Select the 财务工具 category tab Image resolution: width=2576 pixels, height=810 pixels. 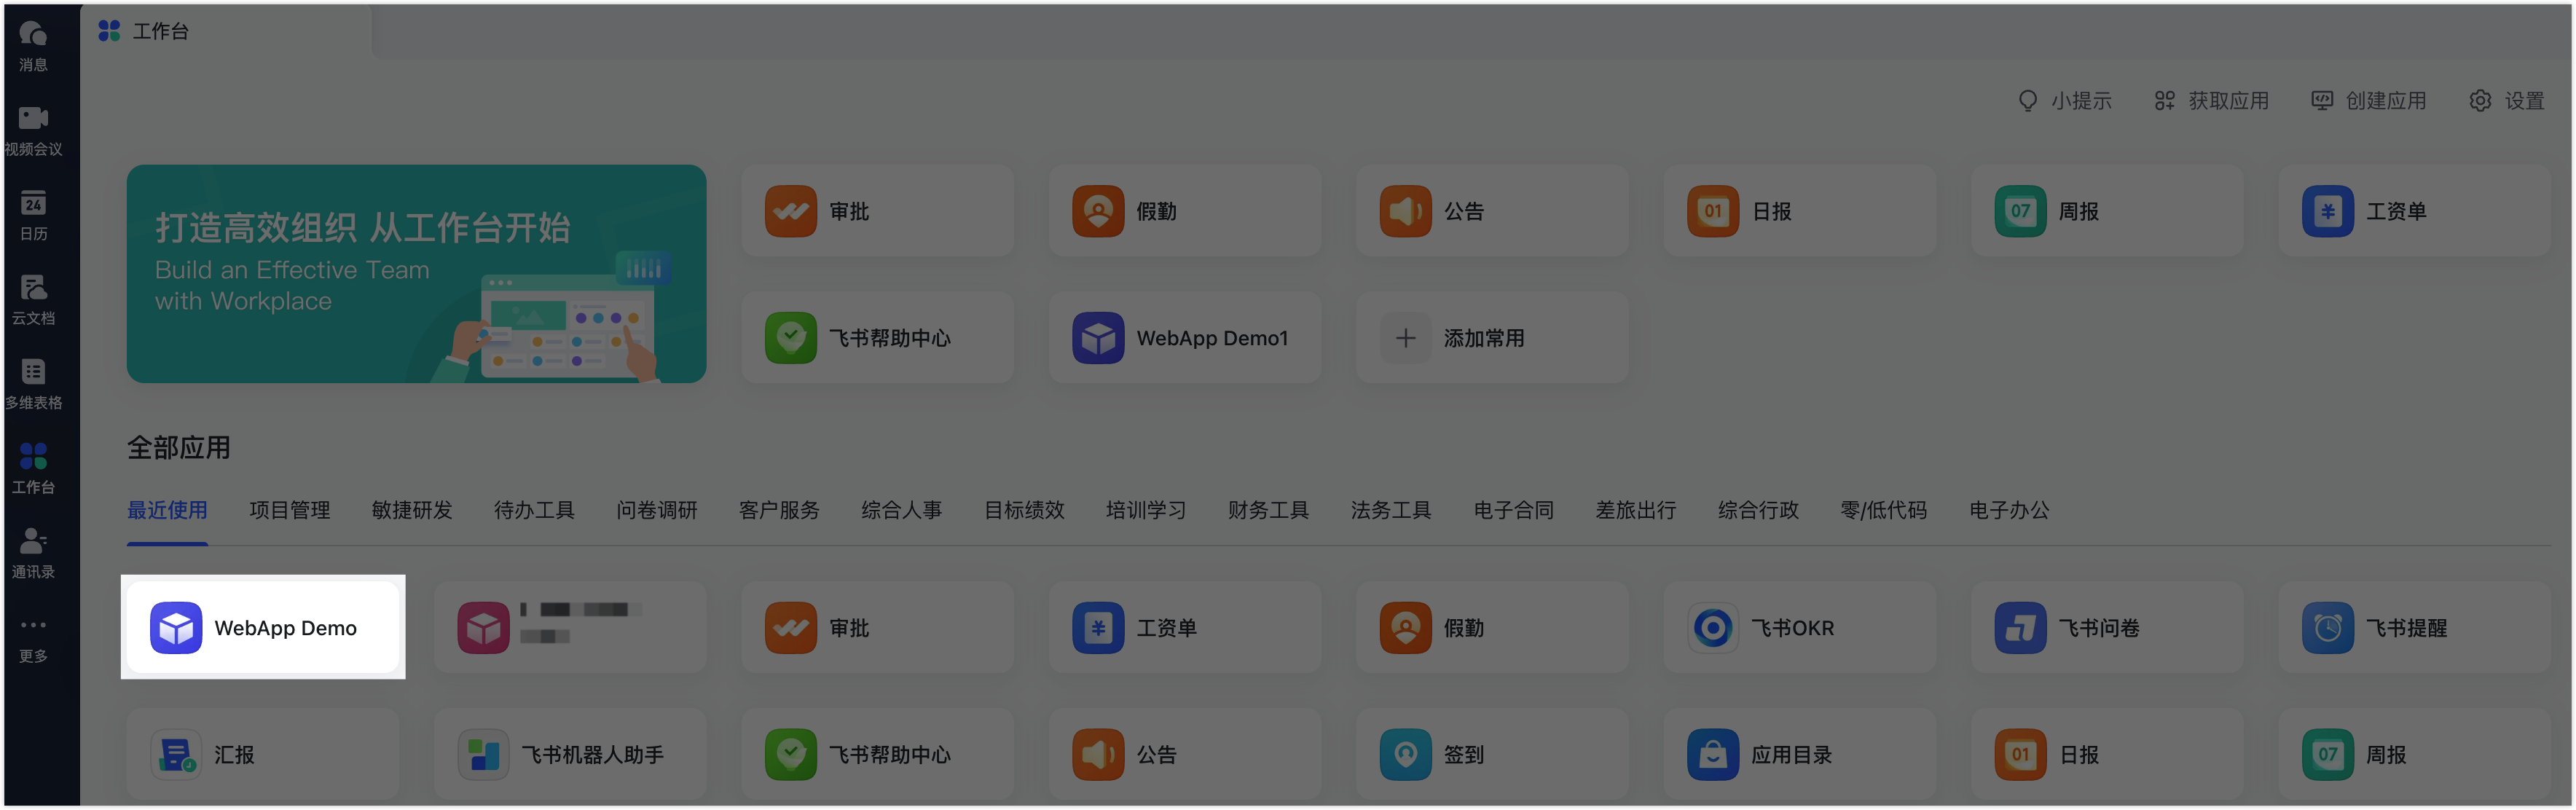(x=1267, y=510)
